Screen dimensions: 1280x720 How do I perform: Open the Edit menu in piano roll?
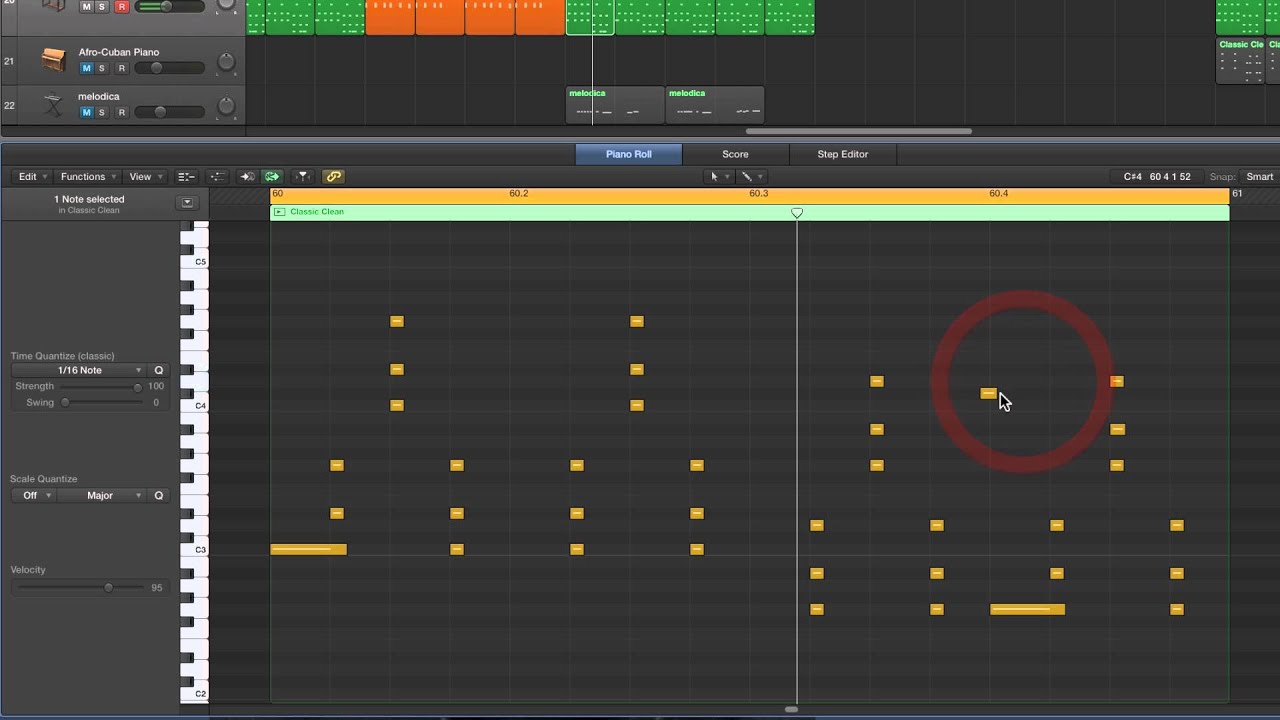pos(33,177)
